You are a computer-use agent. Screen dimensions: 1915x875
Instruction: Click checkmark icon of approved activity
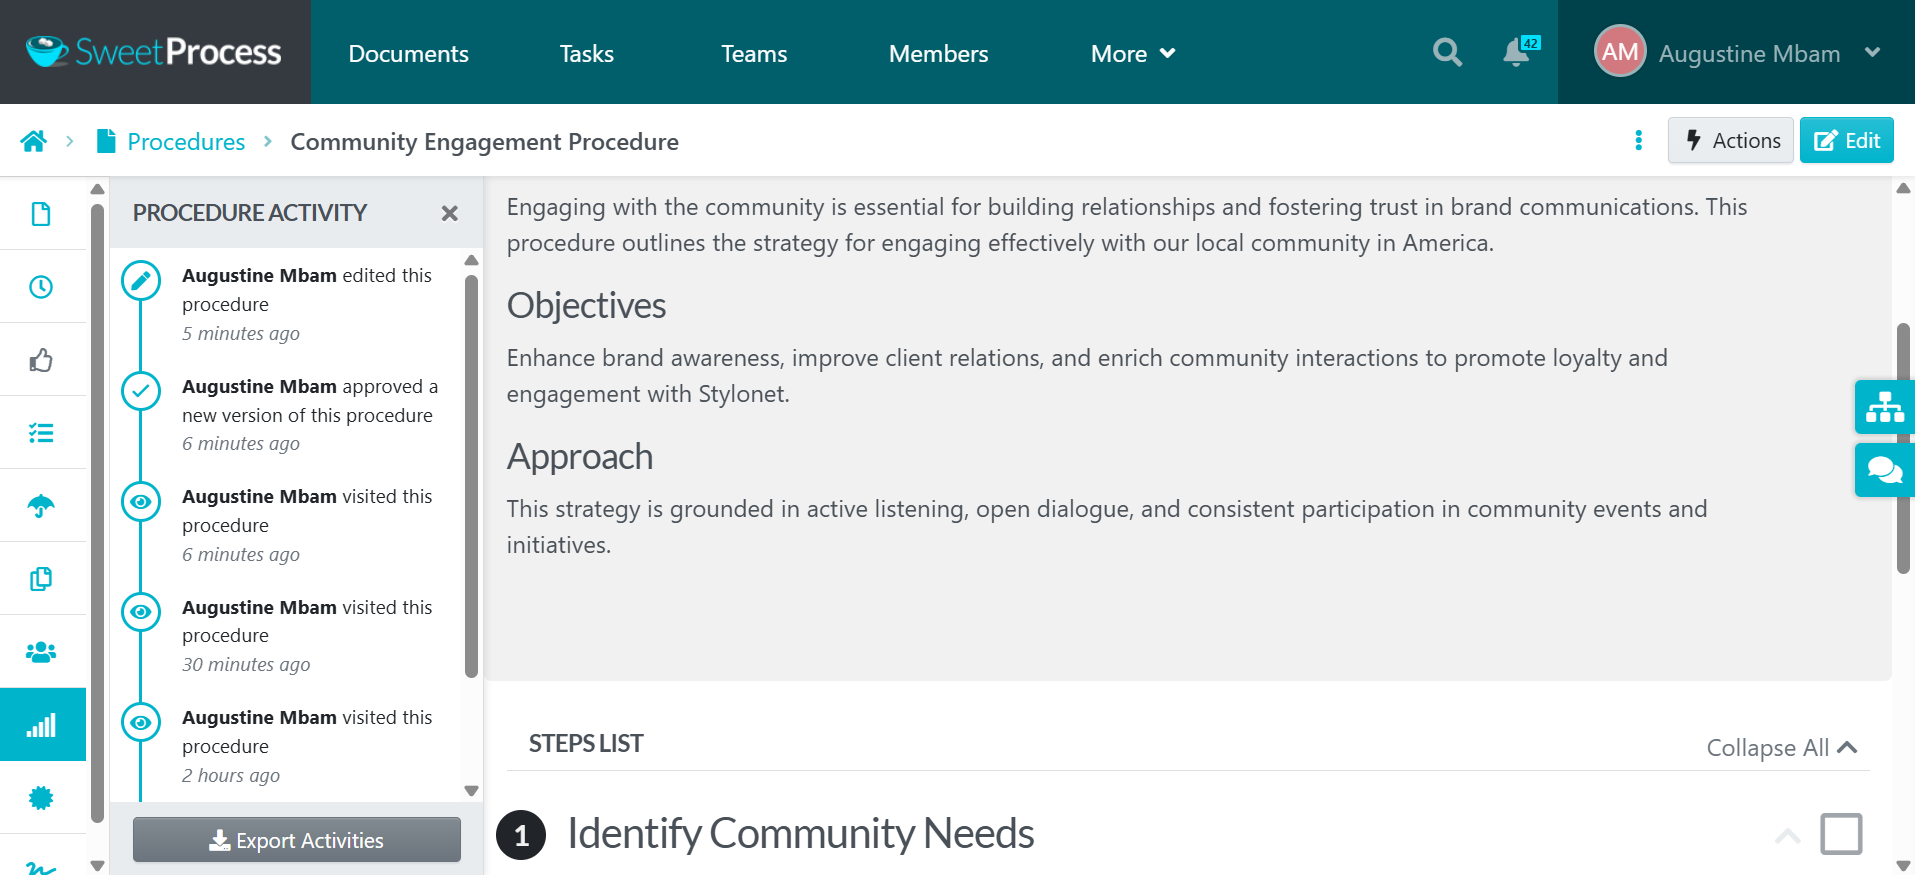(x=141, y=391)
